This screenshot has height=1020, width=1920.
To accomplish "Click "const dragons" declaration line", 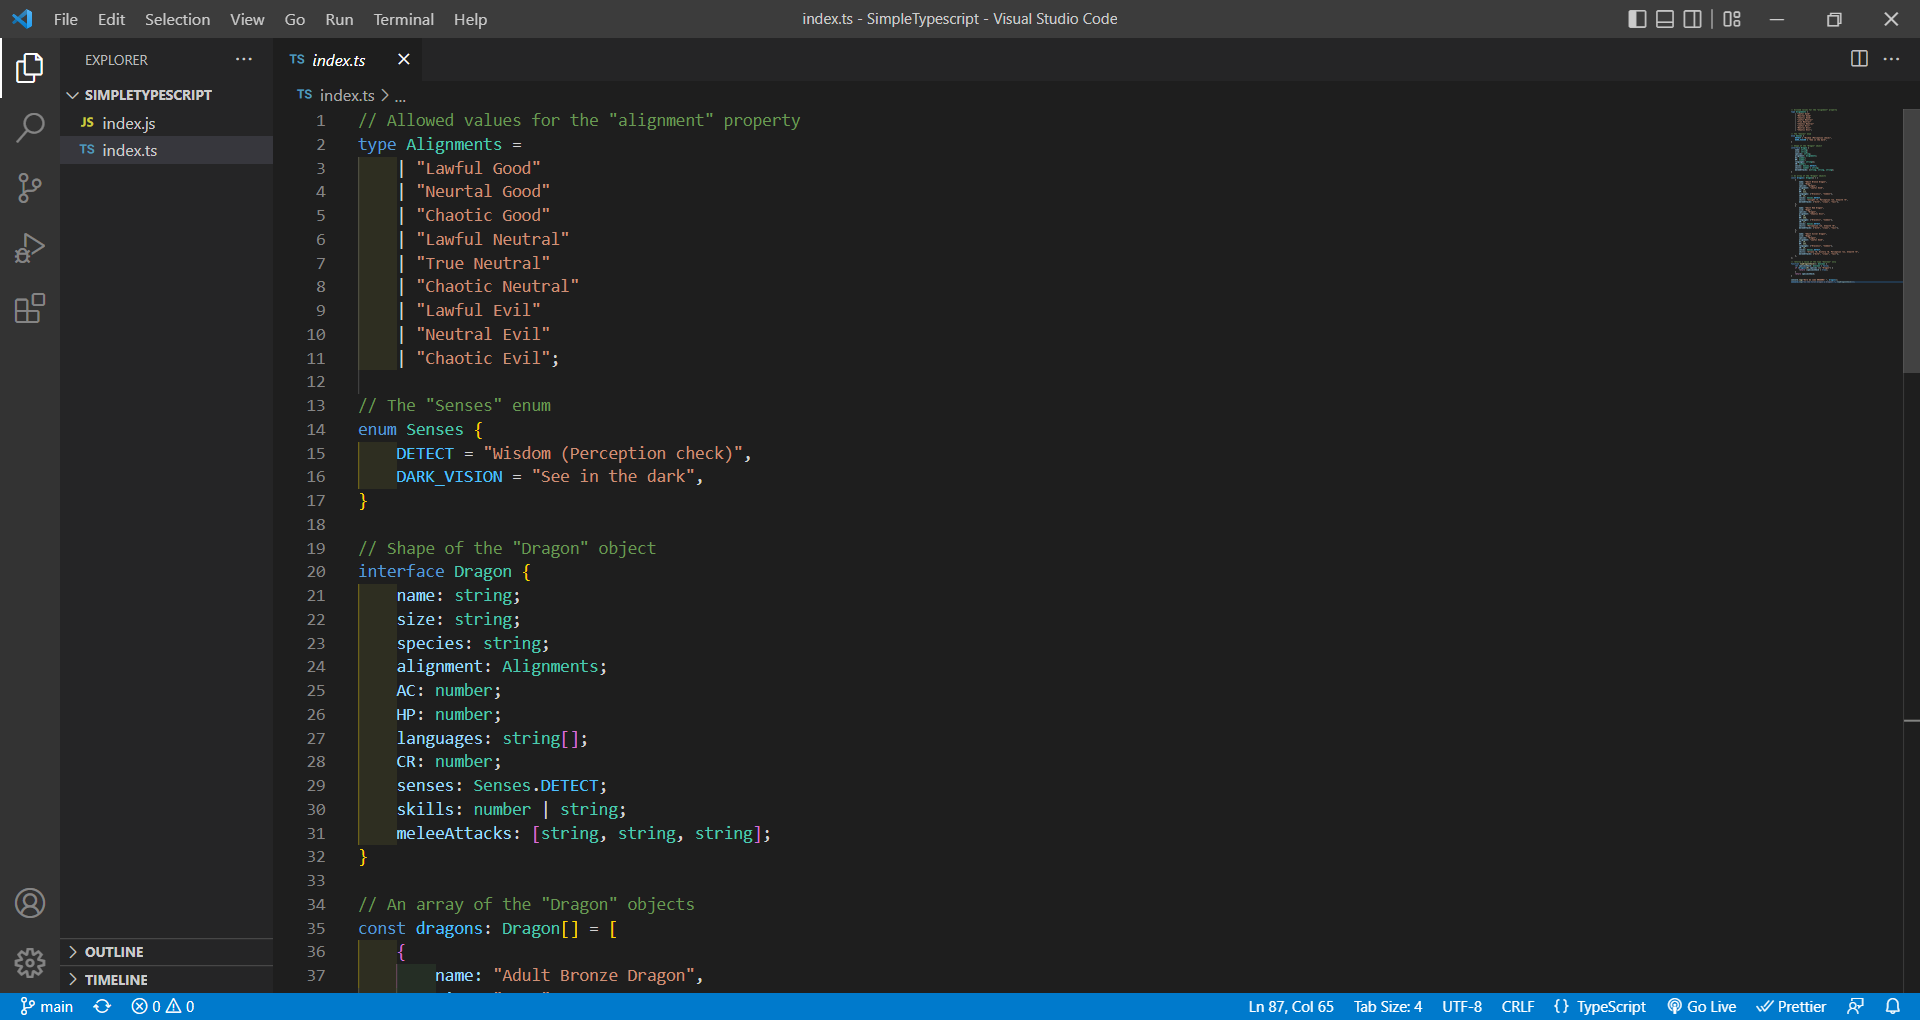I will (x=487, y=929).
